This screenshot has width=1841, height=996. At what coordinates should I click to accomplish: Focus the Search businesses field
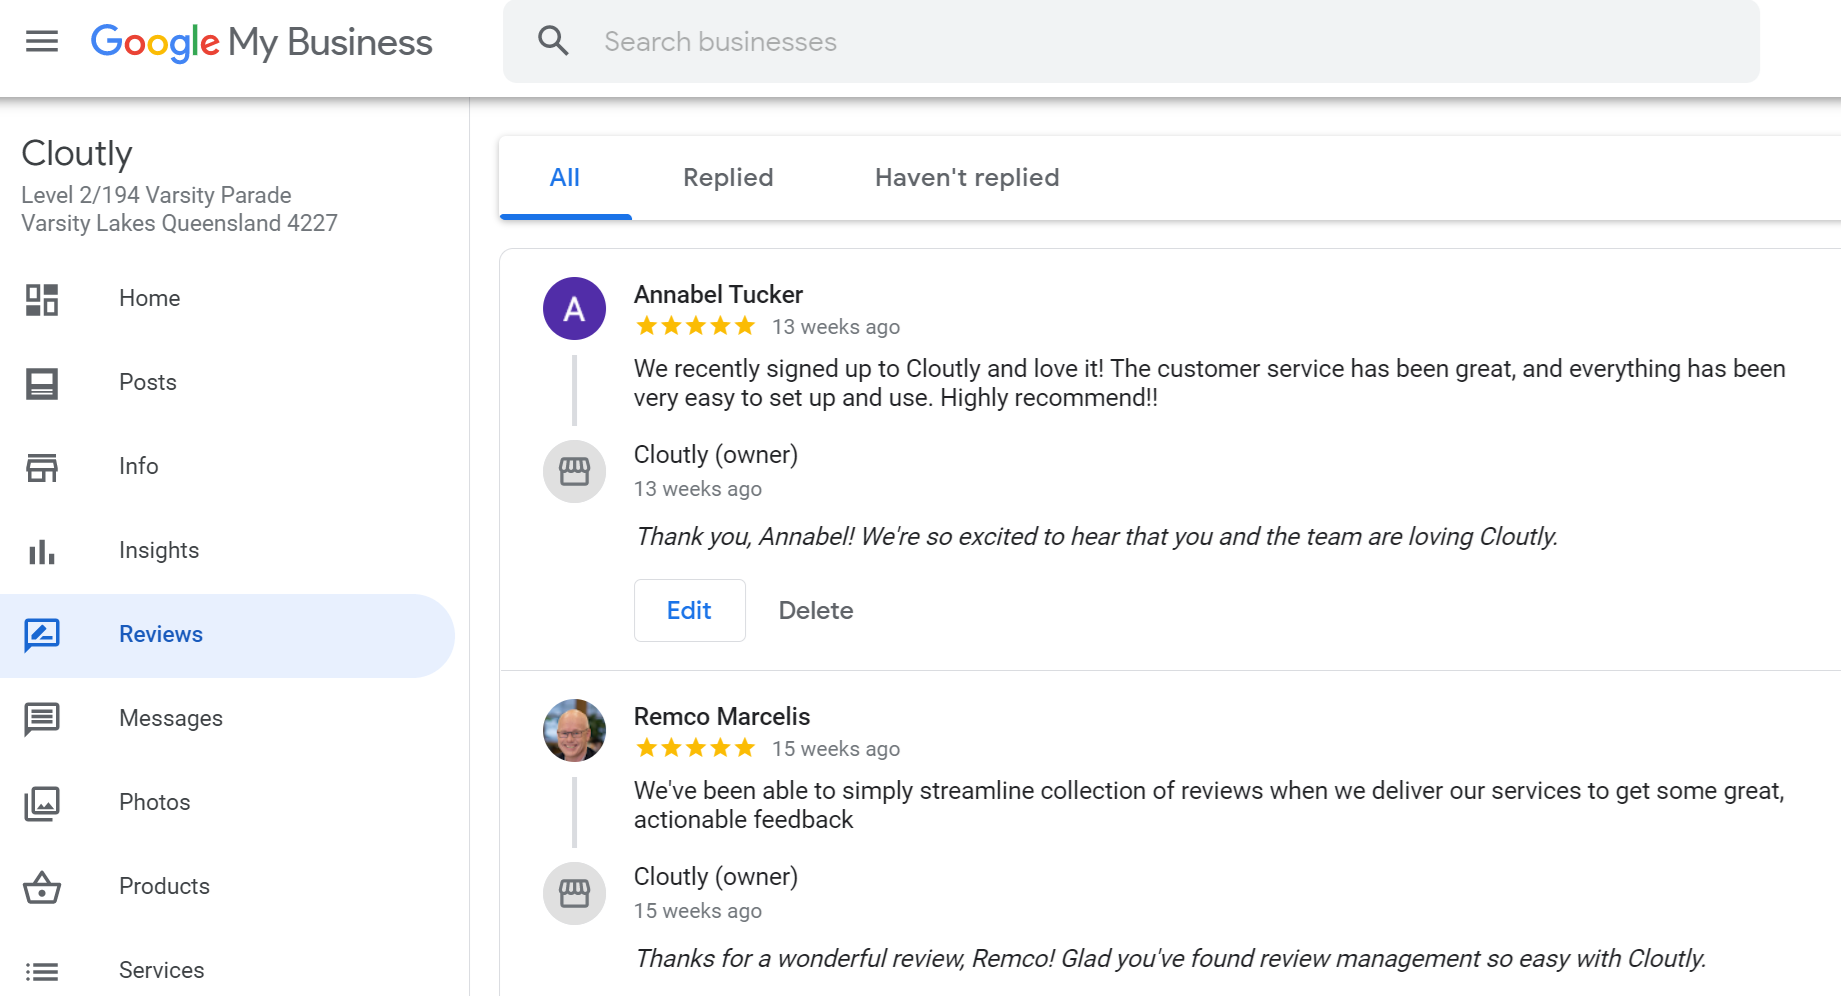pyautogui.click(x=1131, y=41)
